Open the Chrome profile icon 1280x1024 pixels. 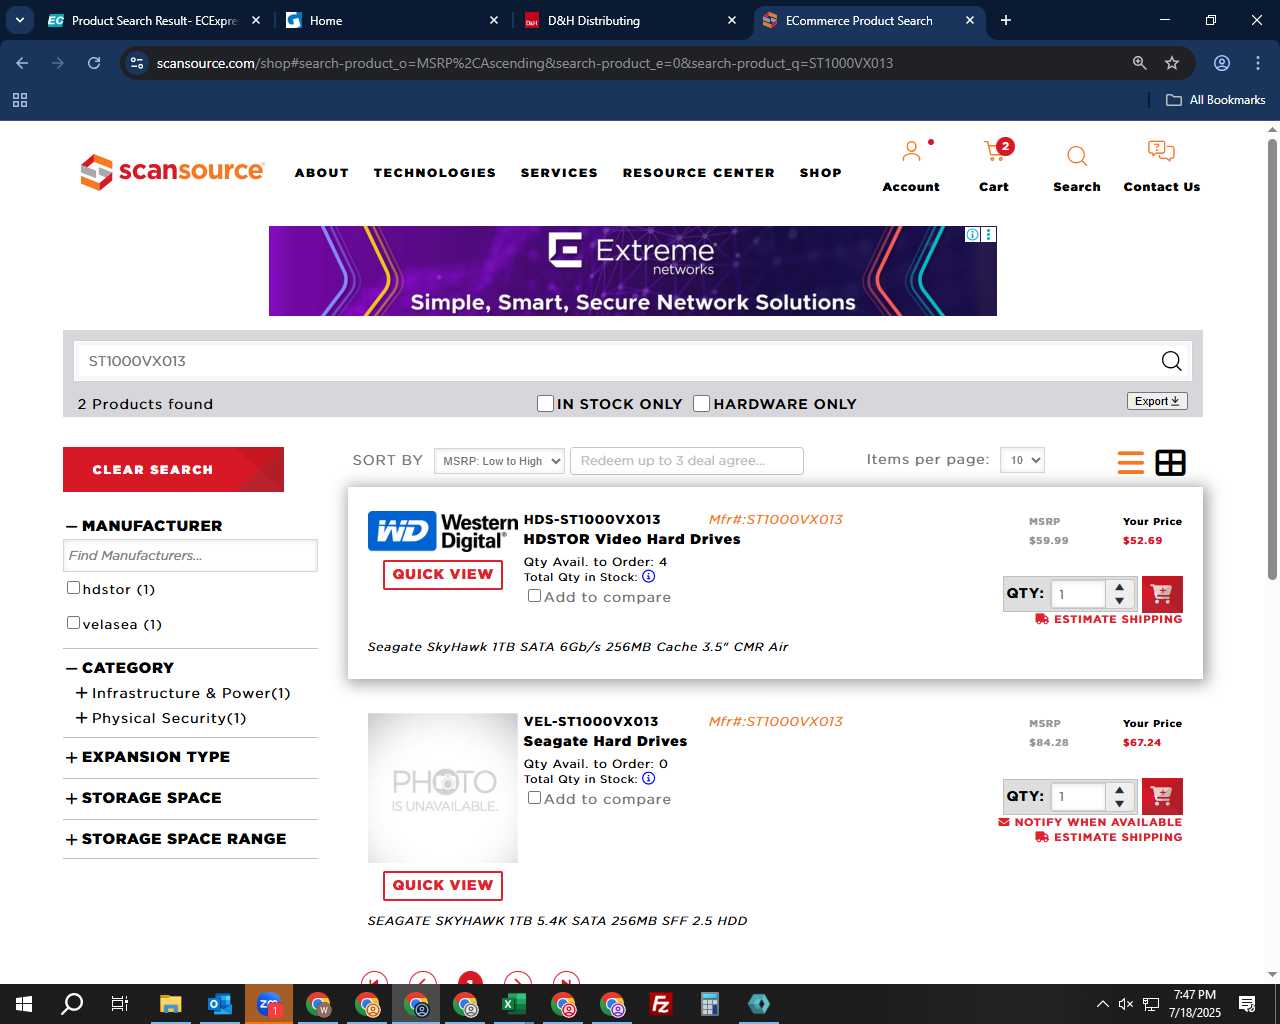click(1222, 63)
